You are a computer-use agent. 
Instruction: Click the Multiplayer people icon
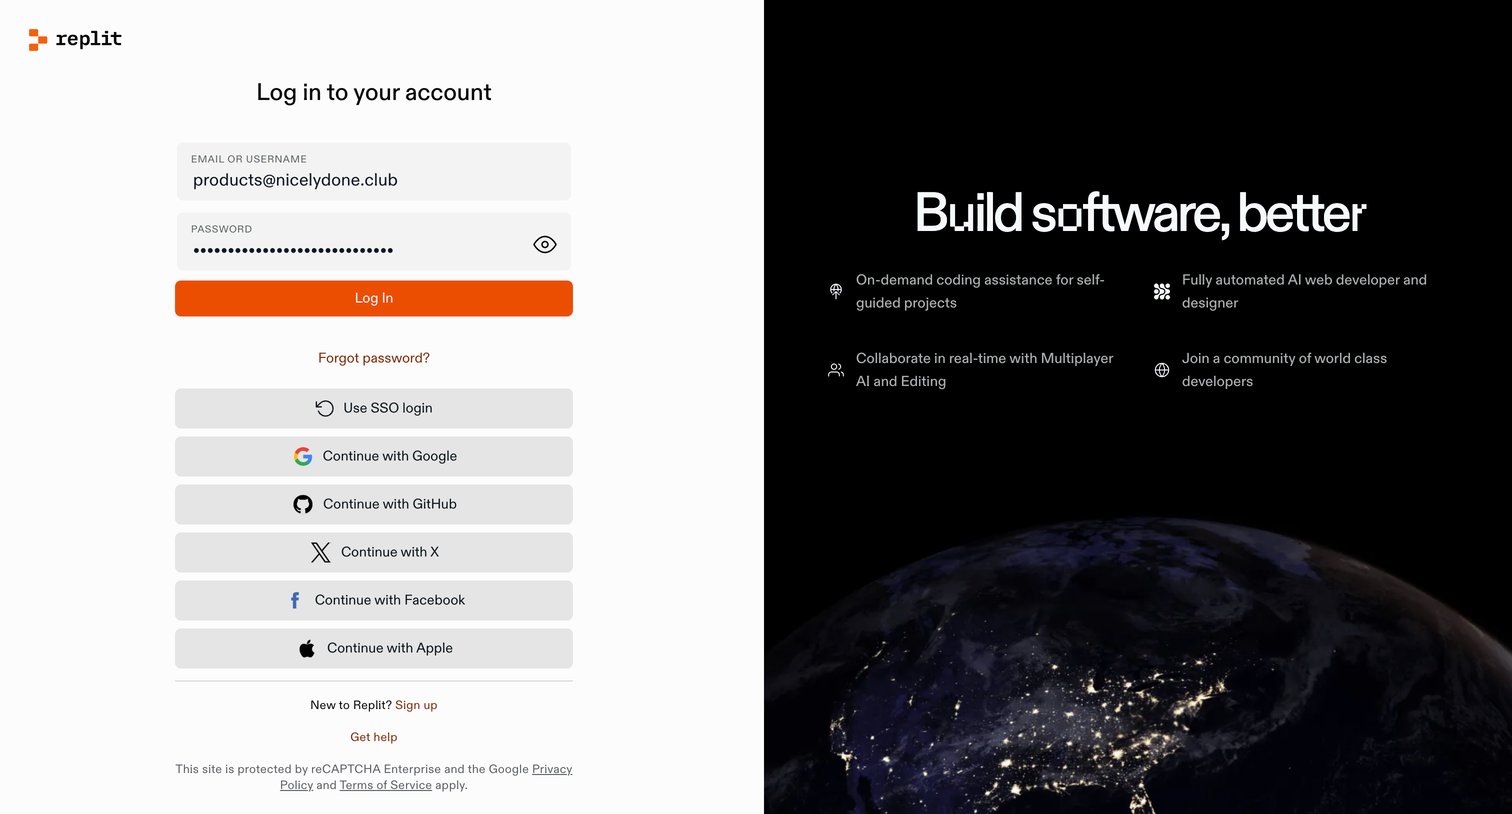(x=836, y=370)
